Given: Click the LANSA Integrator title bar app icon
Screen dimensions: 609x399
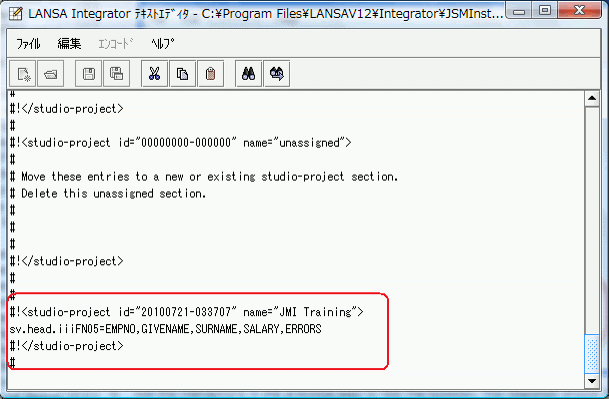Looking at the screenshot, I should pyautogui.click(x=16, y=14).
